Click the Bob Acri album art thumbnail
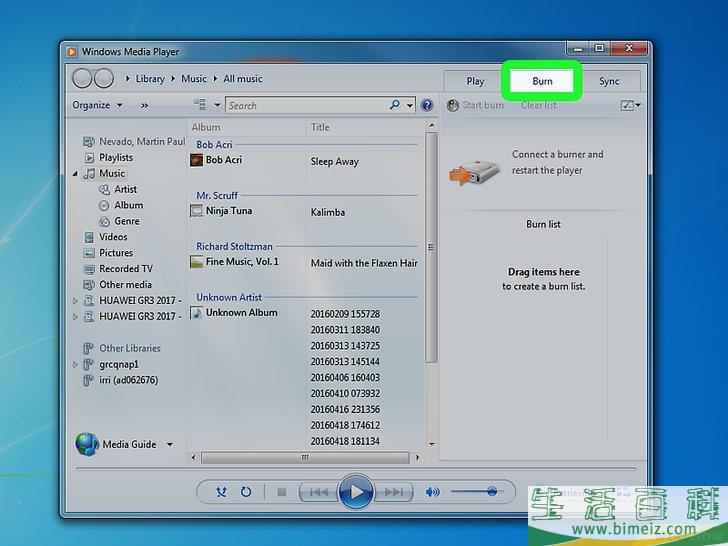The image size is (728, 546). coord(196,160)
